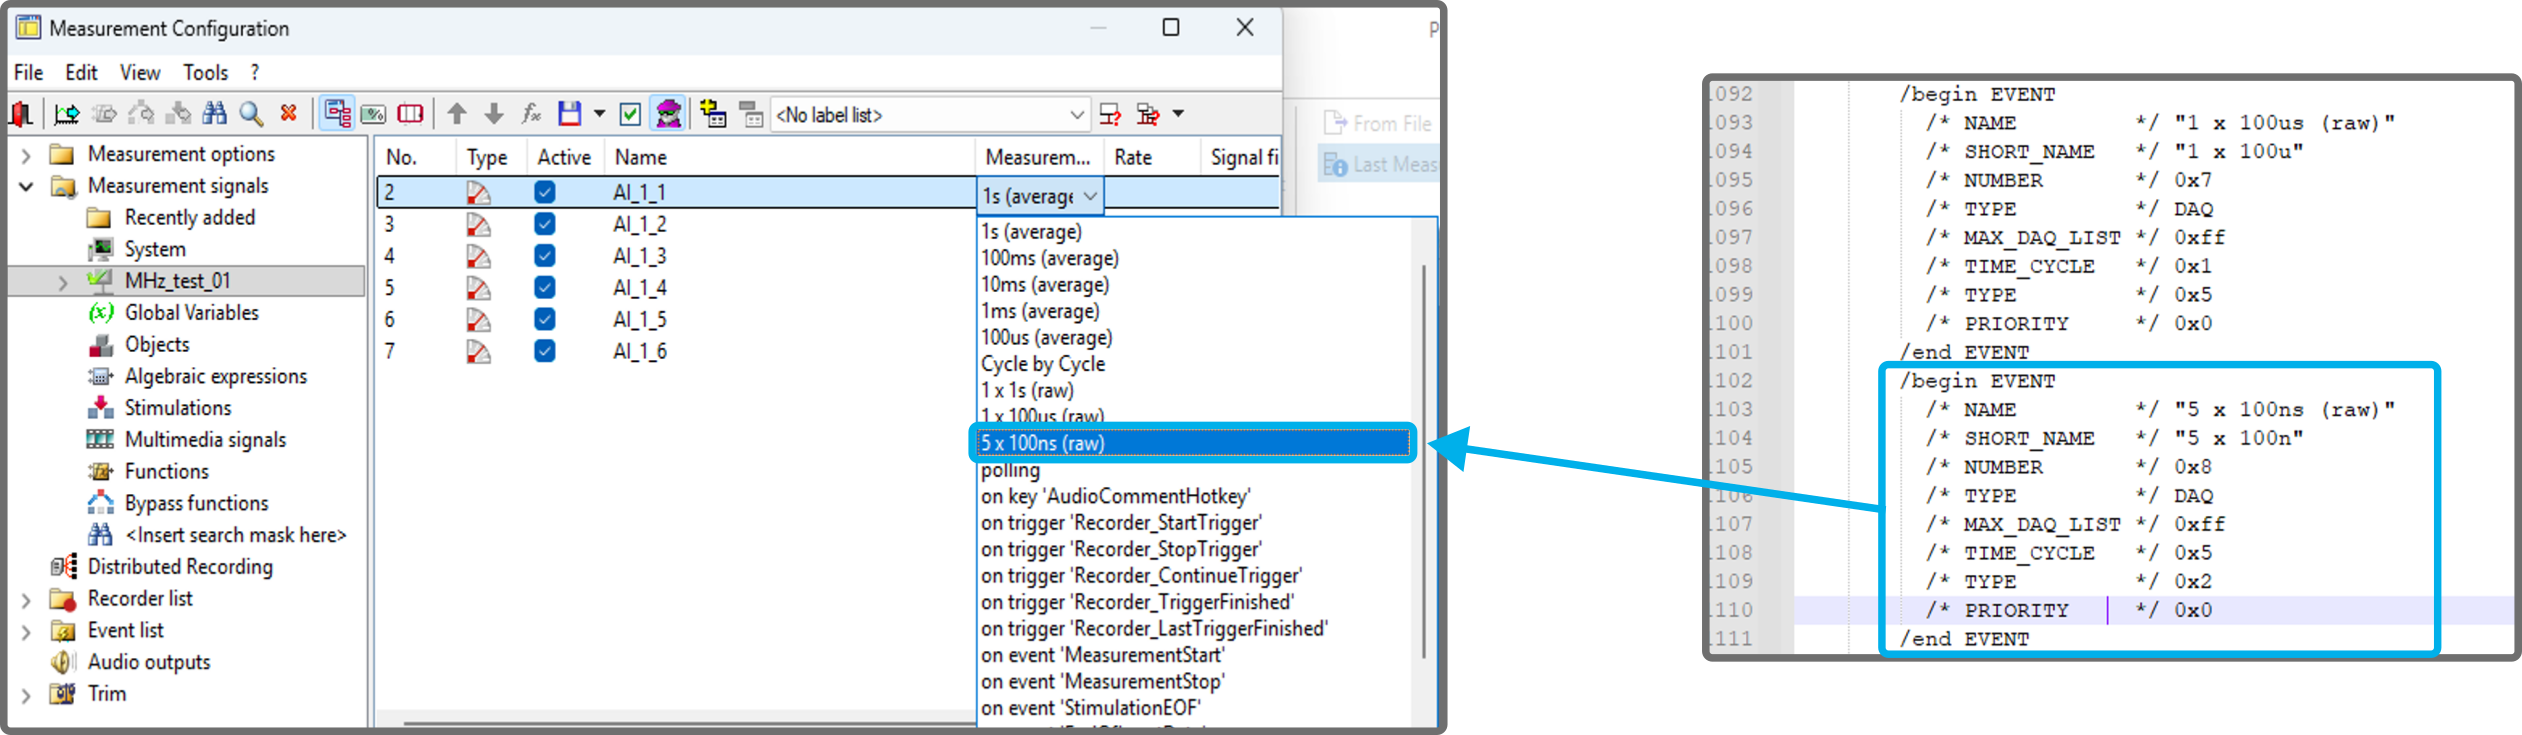Click the red door exit icon

[x=21, y=114]
